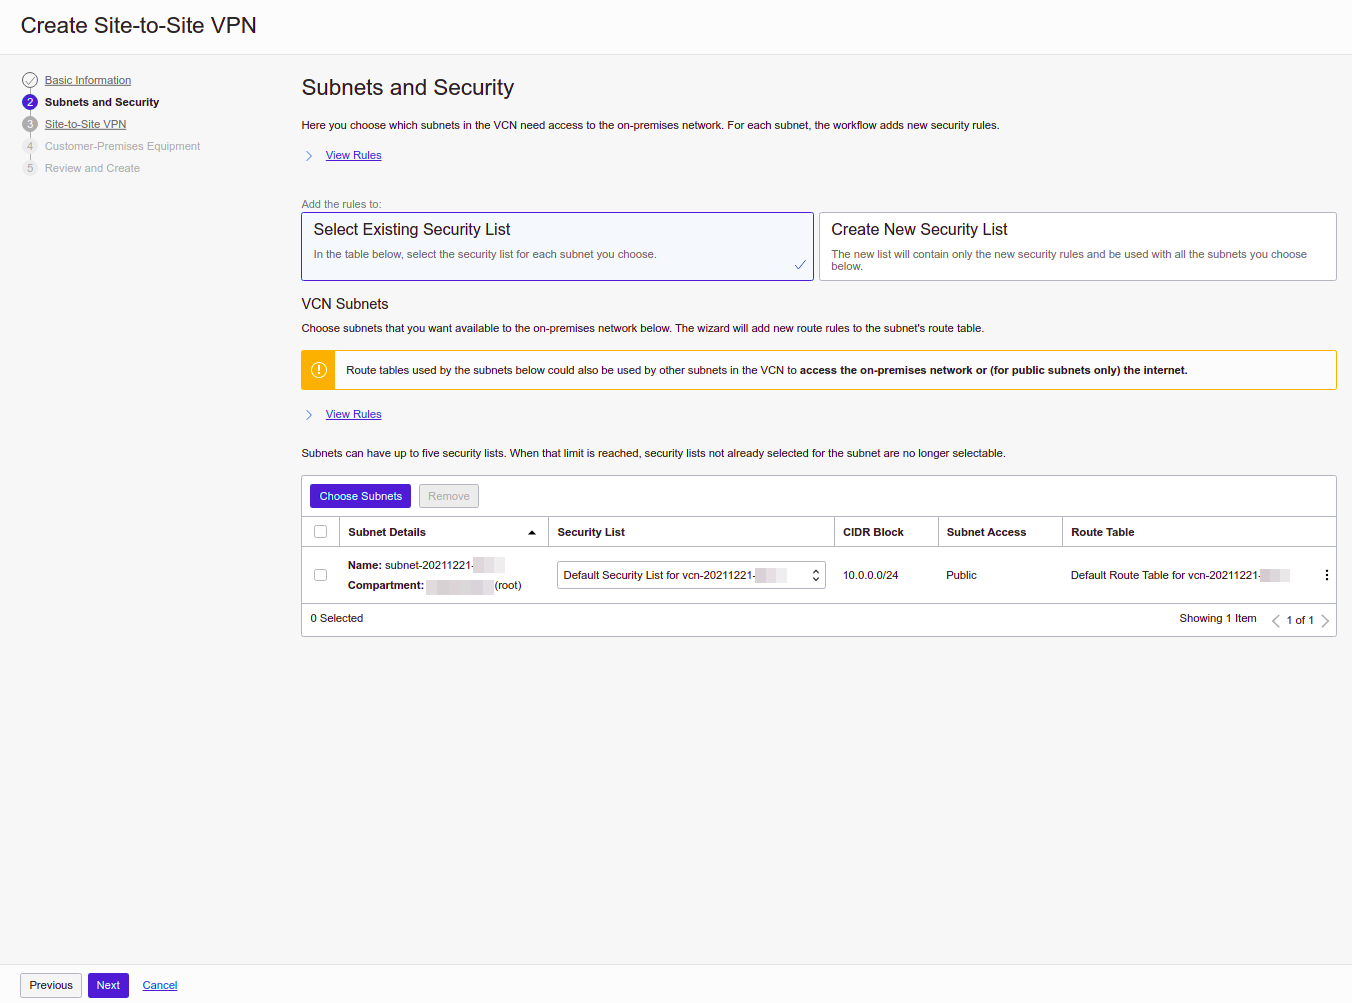Select Customer-Premises Equipment wizard step
The width and height of the screenshot is (1352, 1003).
[x=122, y=146]
